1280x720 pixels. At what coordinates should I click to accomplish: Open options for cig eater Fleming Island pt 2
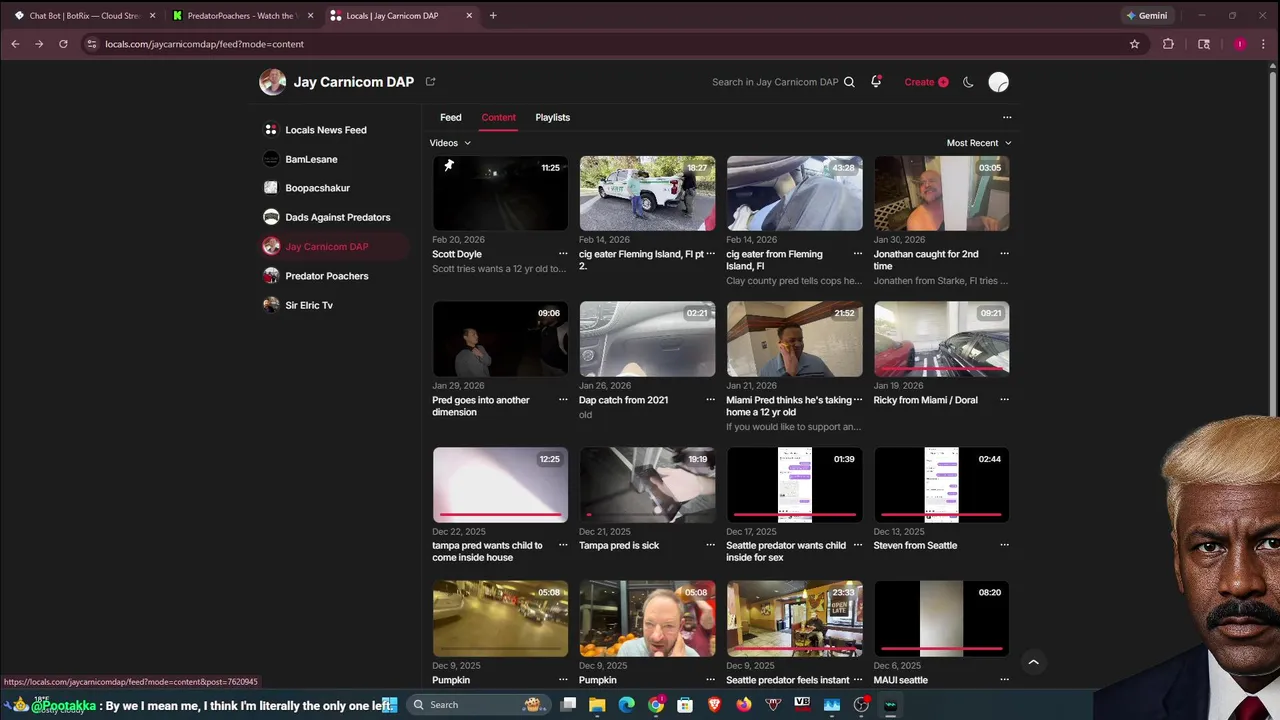point(710,254)
